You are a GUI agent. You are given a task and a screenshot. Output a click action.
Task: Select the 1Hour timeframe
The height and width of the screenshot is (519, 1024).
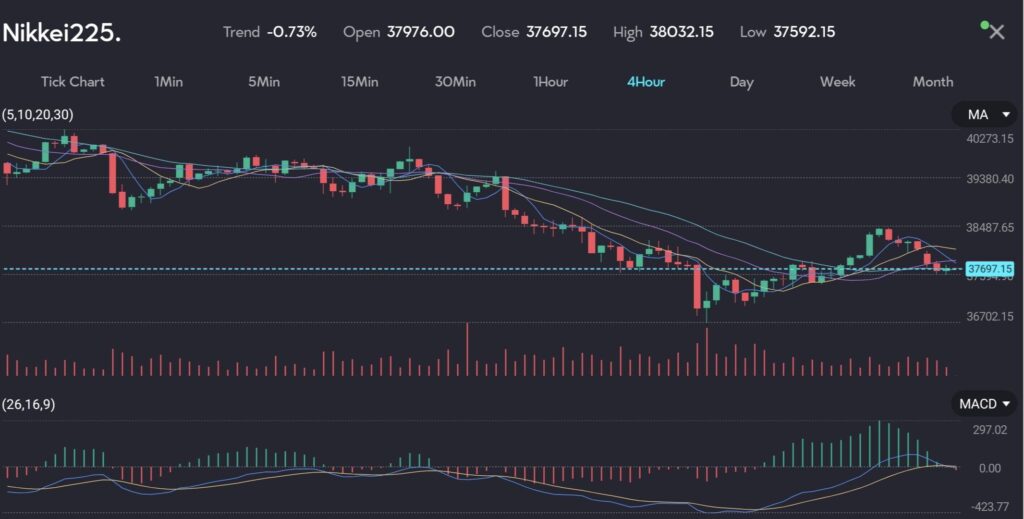pos(550,82)
